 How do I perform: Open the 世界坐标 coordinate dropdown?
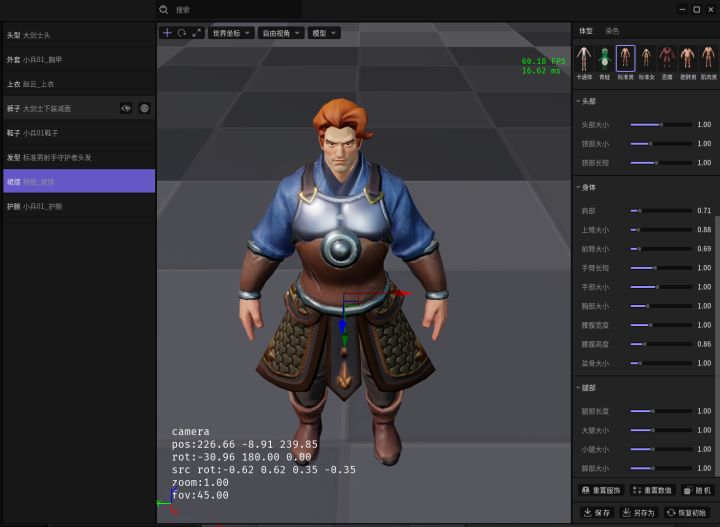click(231, 33)
